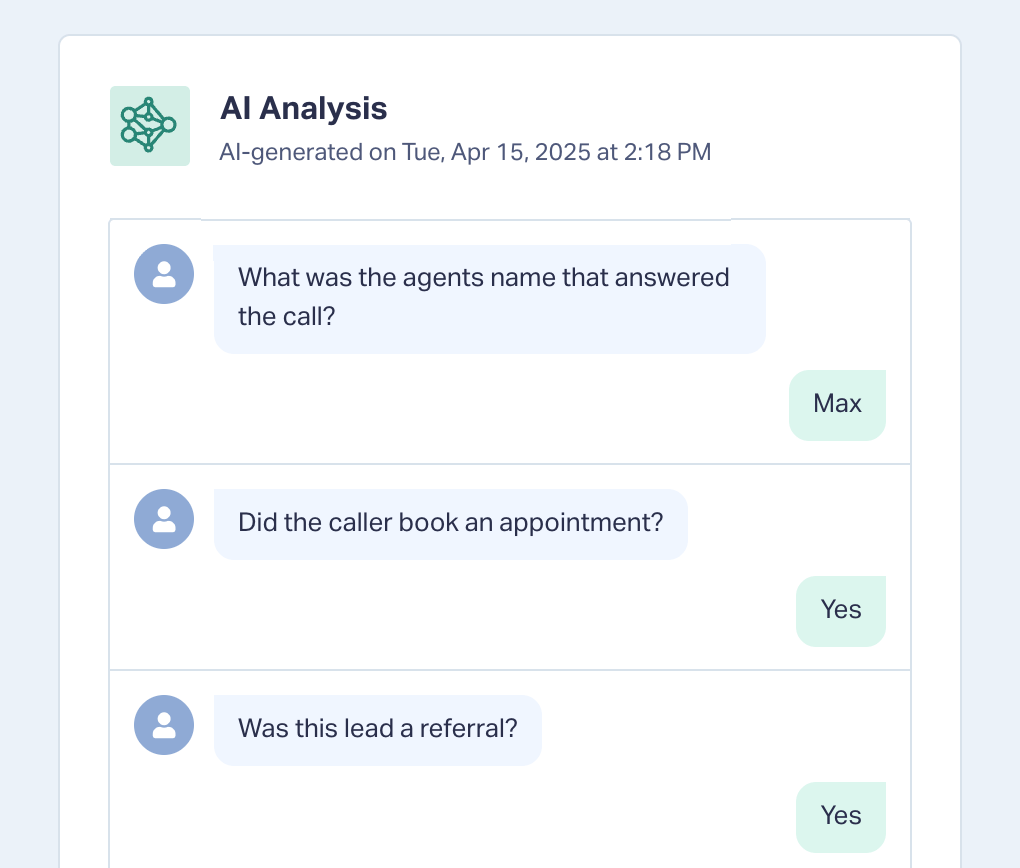Click the divider above the referral question row
Image resolution: width=1020 pixels, height=868 pixels.
coord(510,670)
